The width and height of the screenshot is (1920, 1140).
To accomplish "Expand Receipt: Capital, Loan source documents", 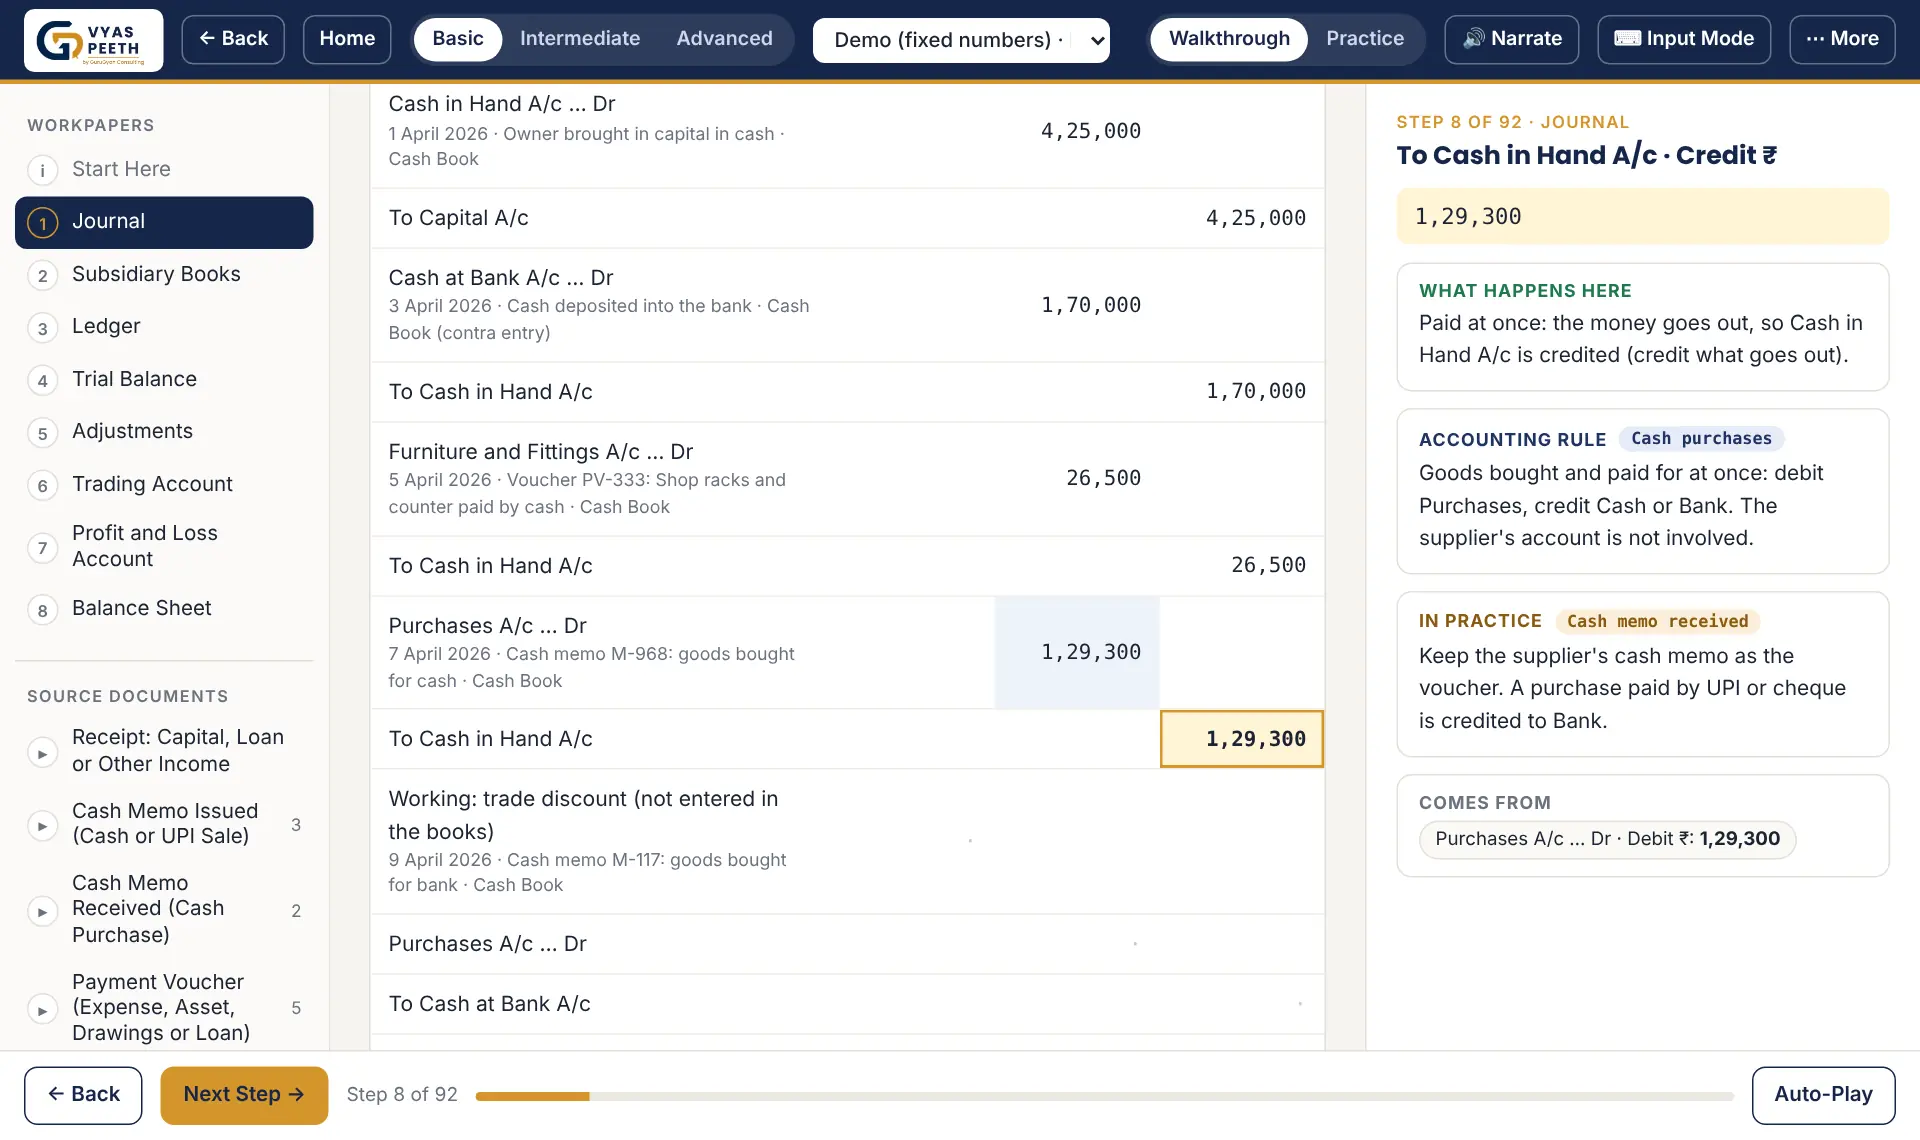I will click(42, 752).
